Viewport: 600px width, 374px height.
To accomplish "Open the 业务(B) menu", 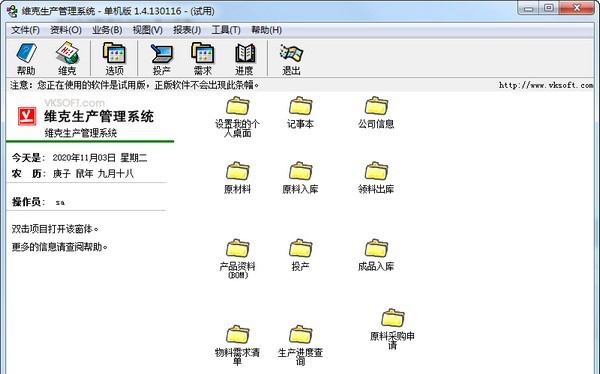I will pyautogui.click(x=107, y=30).
